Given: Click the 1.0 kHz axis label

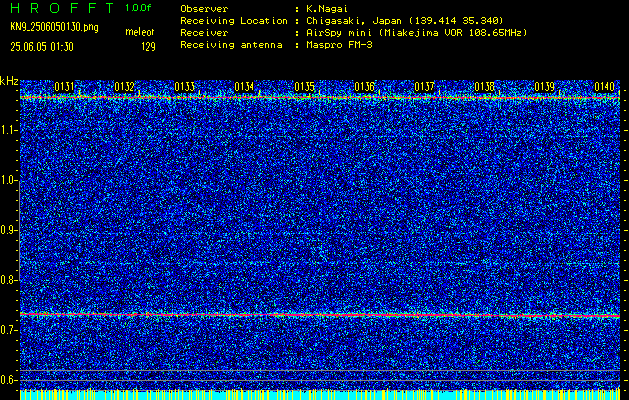Looking at the screenshot, I should coord(8,180).
